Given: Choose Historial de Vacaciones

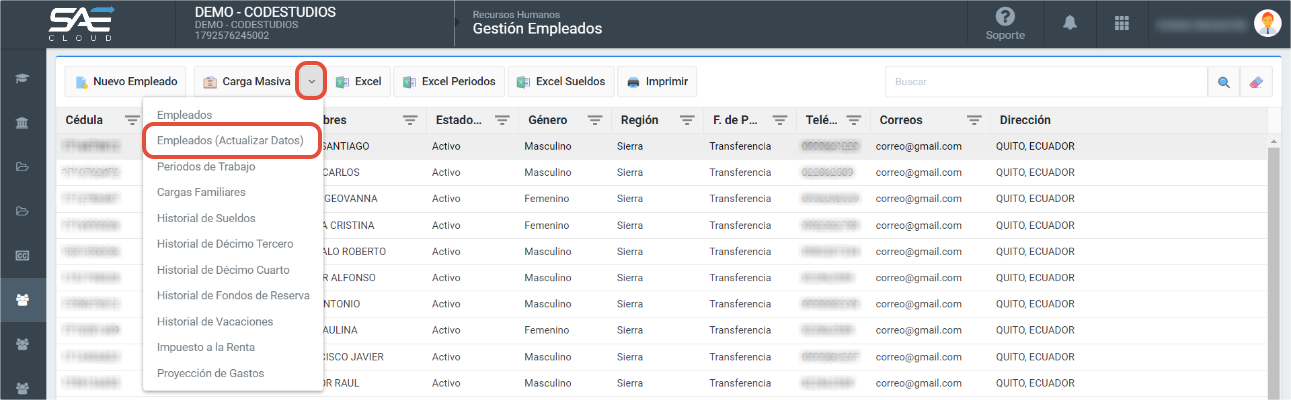Looking at the screenshot, I should pos(231,322).
